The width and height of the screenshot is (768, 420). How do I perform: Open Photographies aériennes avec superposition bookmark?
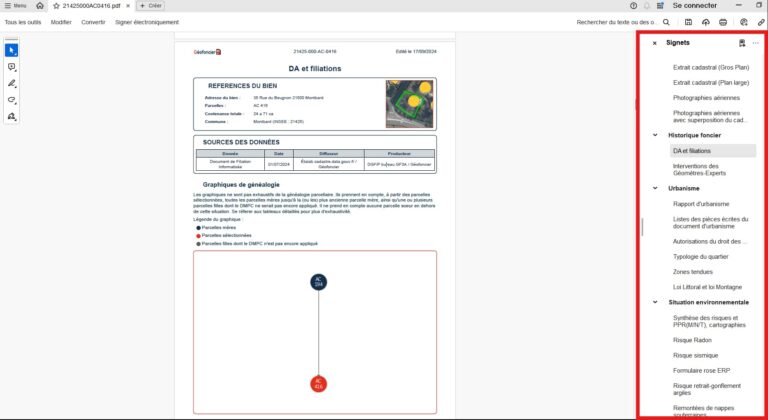click(x=710, y=116)
